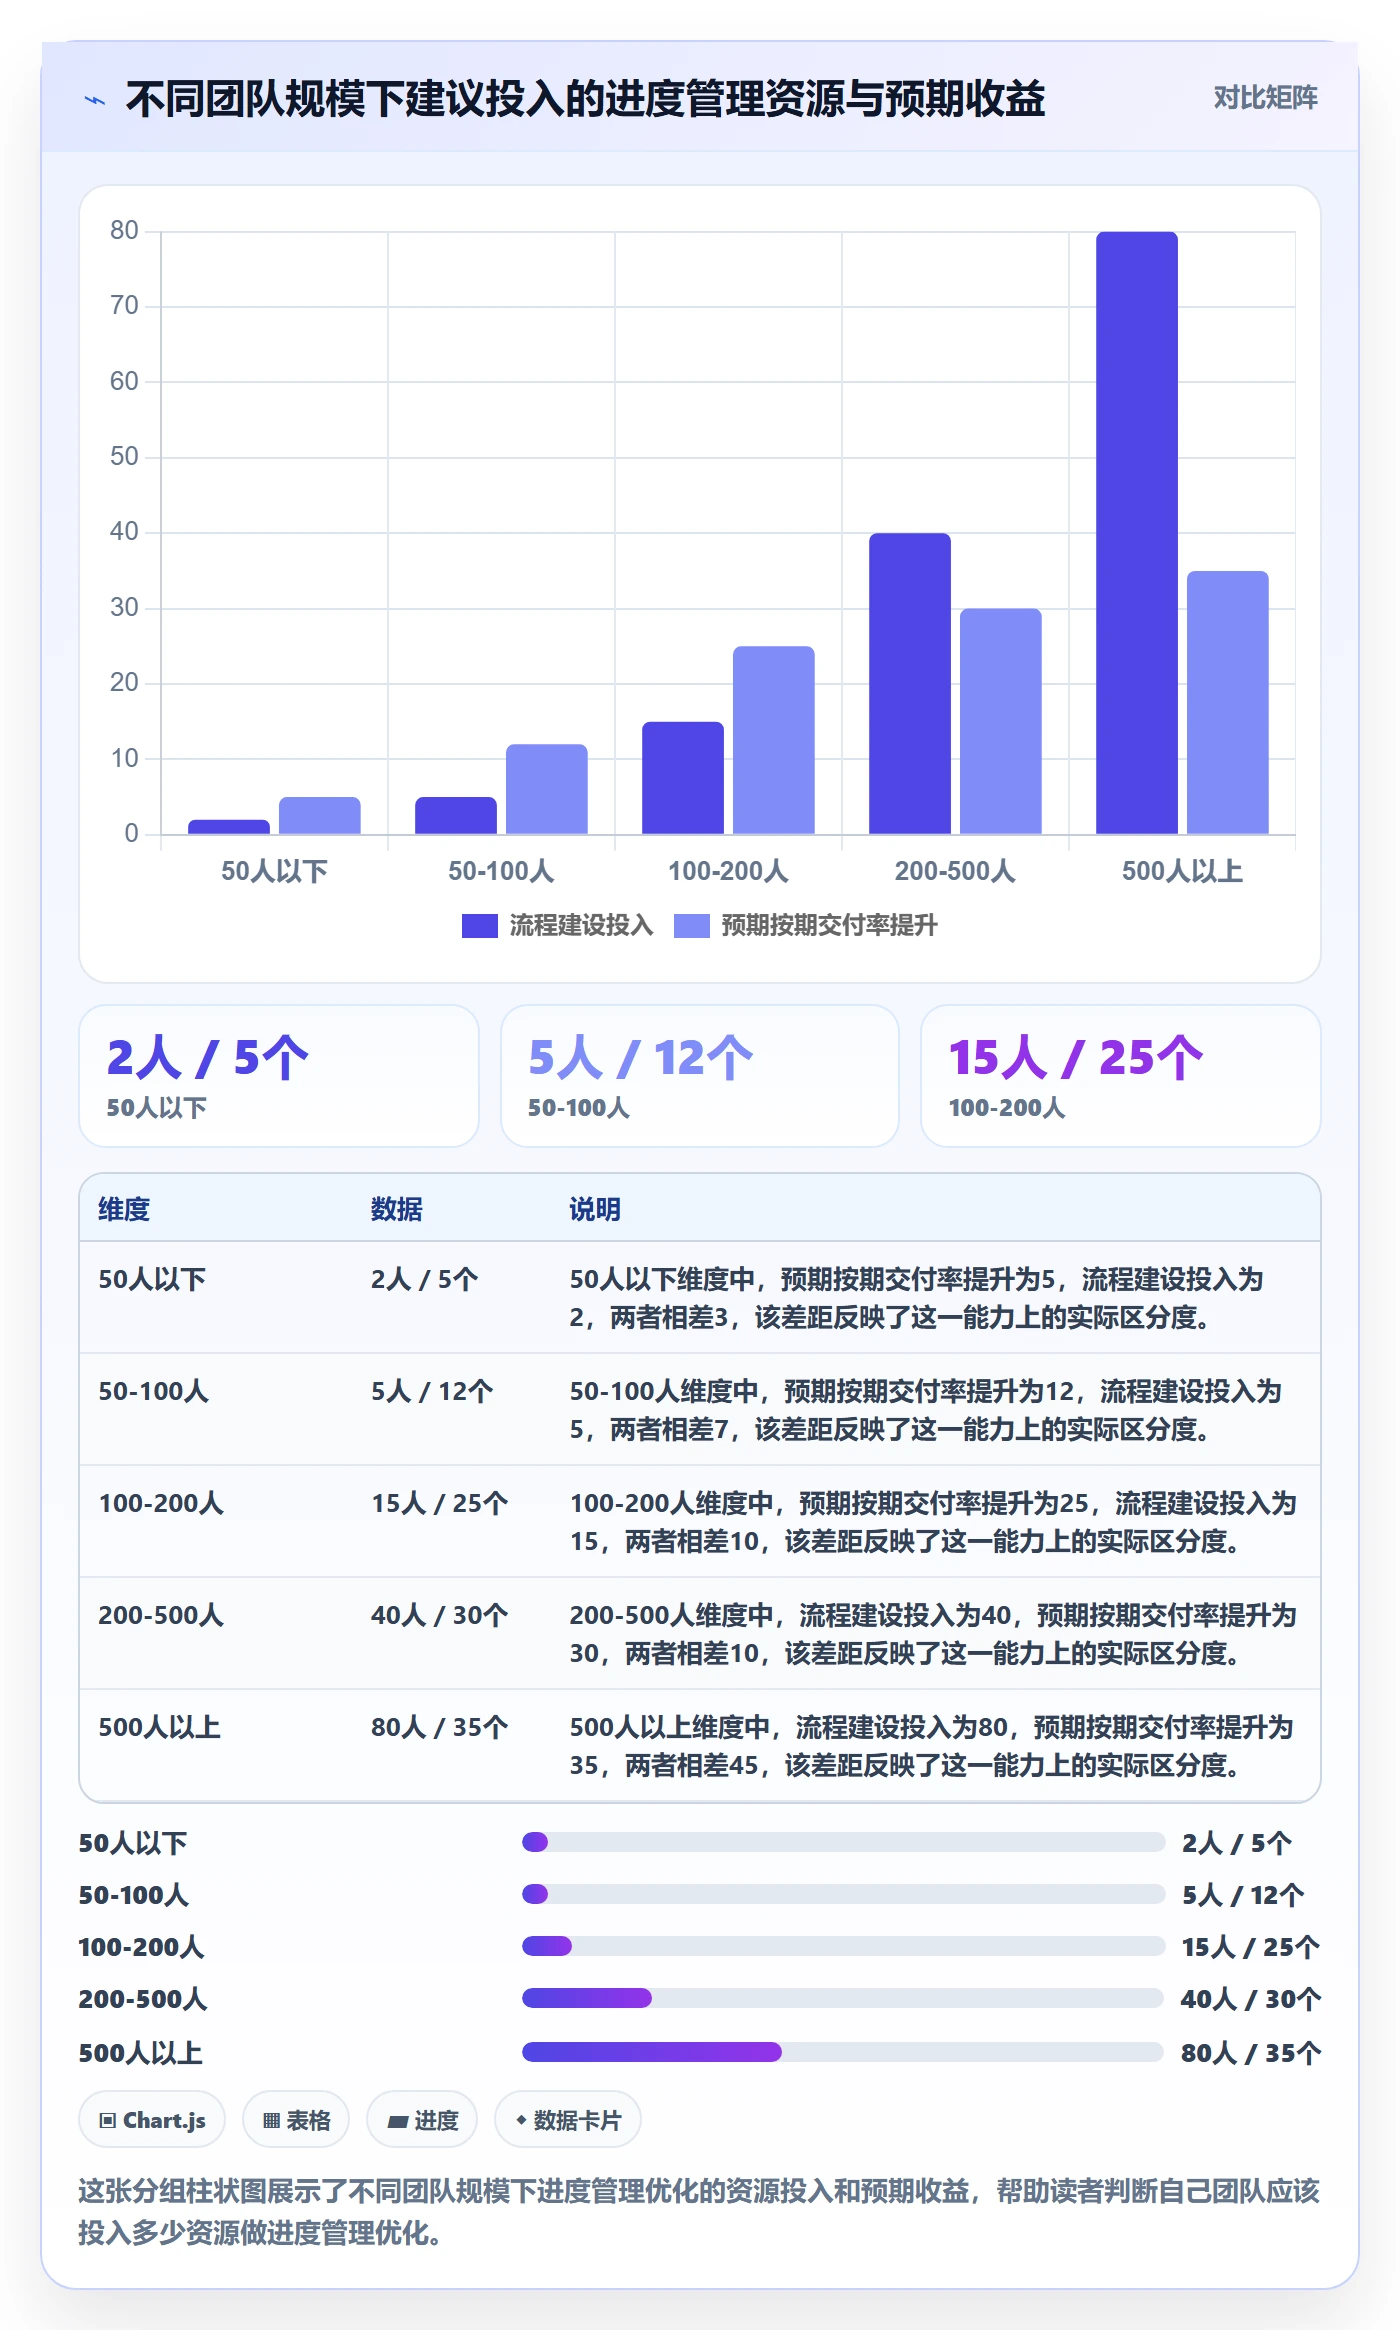The width and height of the screenshot is (1400, 2330).
Task: Click the light 100-200人 bar at 25
Action: [x=773, y=740]
